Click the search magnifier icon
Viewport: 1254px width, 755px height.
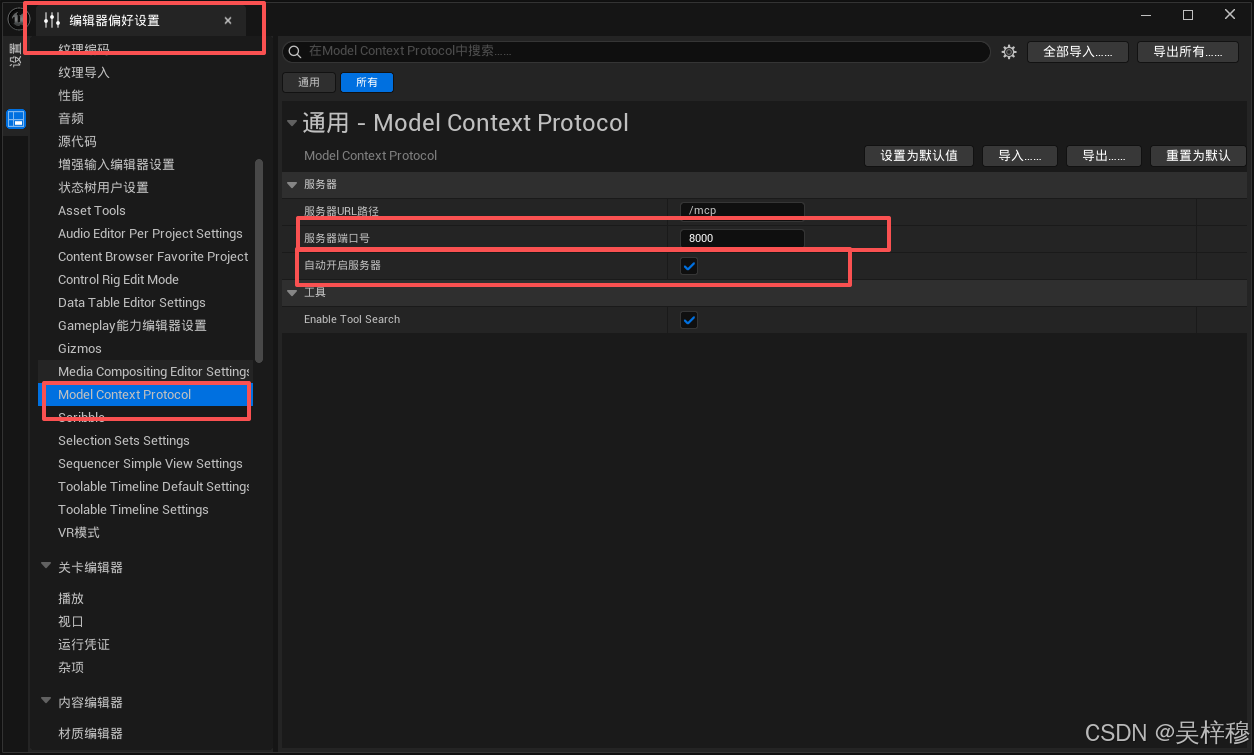point(295,52)
